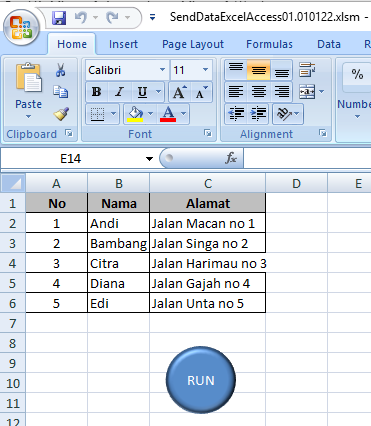Open the Undo history dropdown arrow
The width and height of the screenshot is (371, 426).
[96, 17]
